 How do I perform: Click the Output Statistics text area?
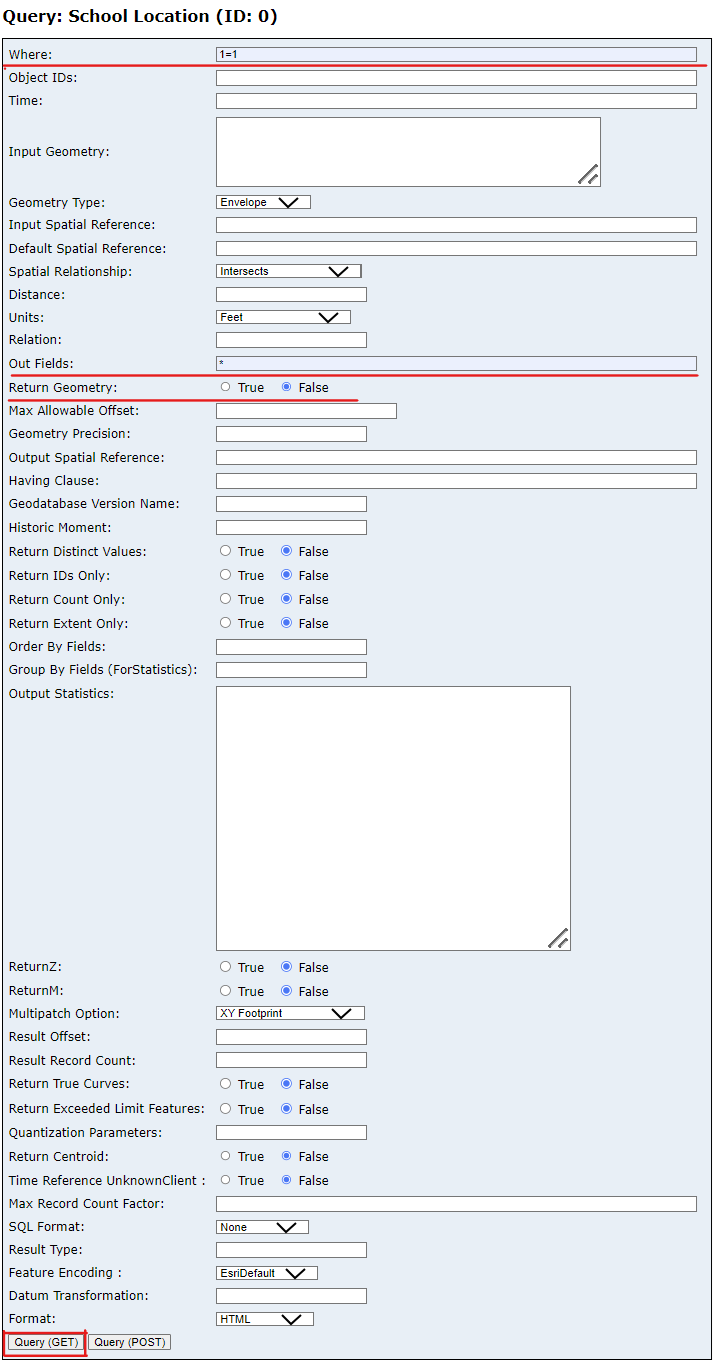click(393, 818)
